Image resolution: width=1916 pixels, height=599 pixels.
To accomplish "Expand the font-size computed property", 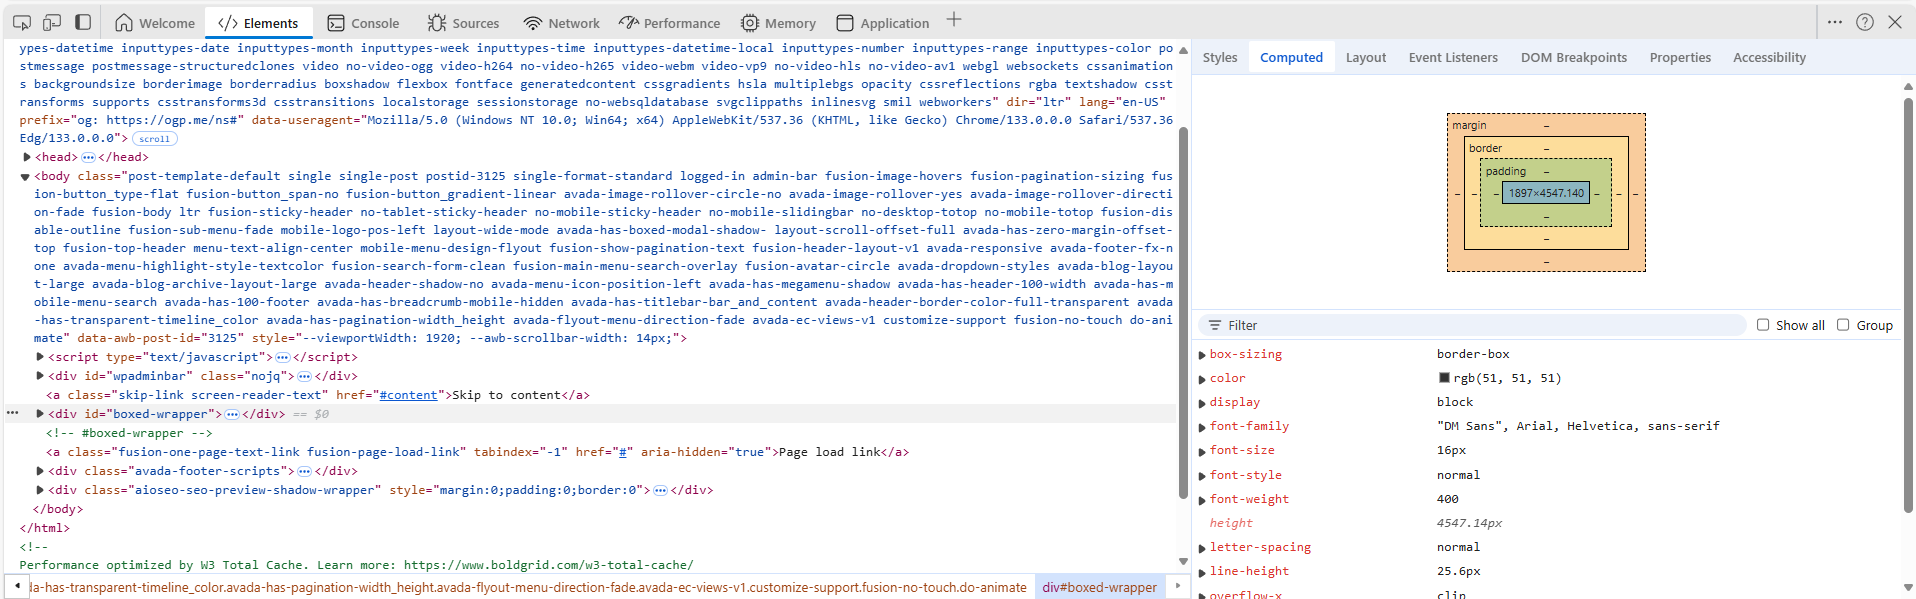I will click(x=1203, y=451).
